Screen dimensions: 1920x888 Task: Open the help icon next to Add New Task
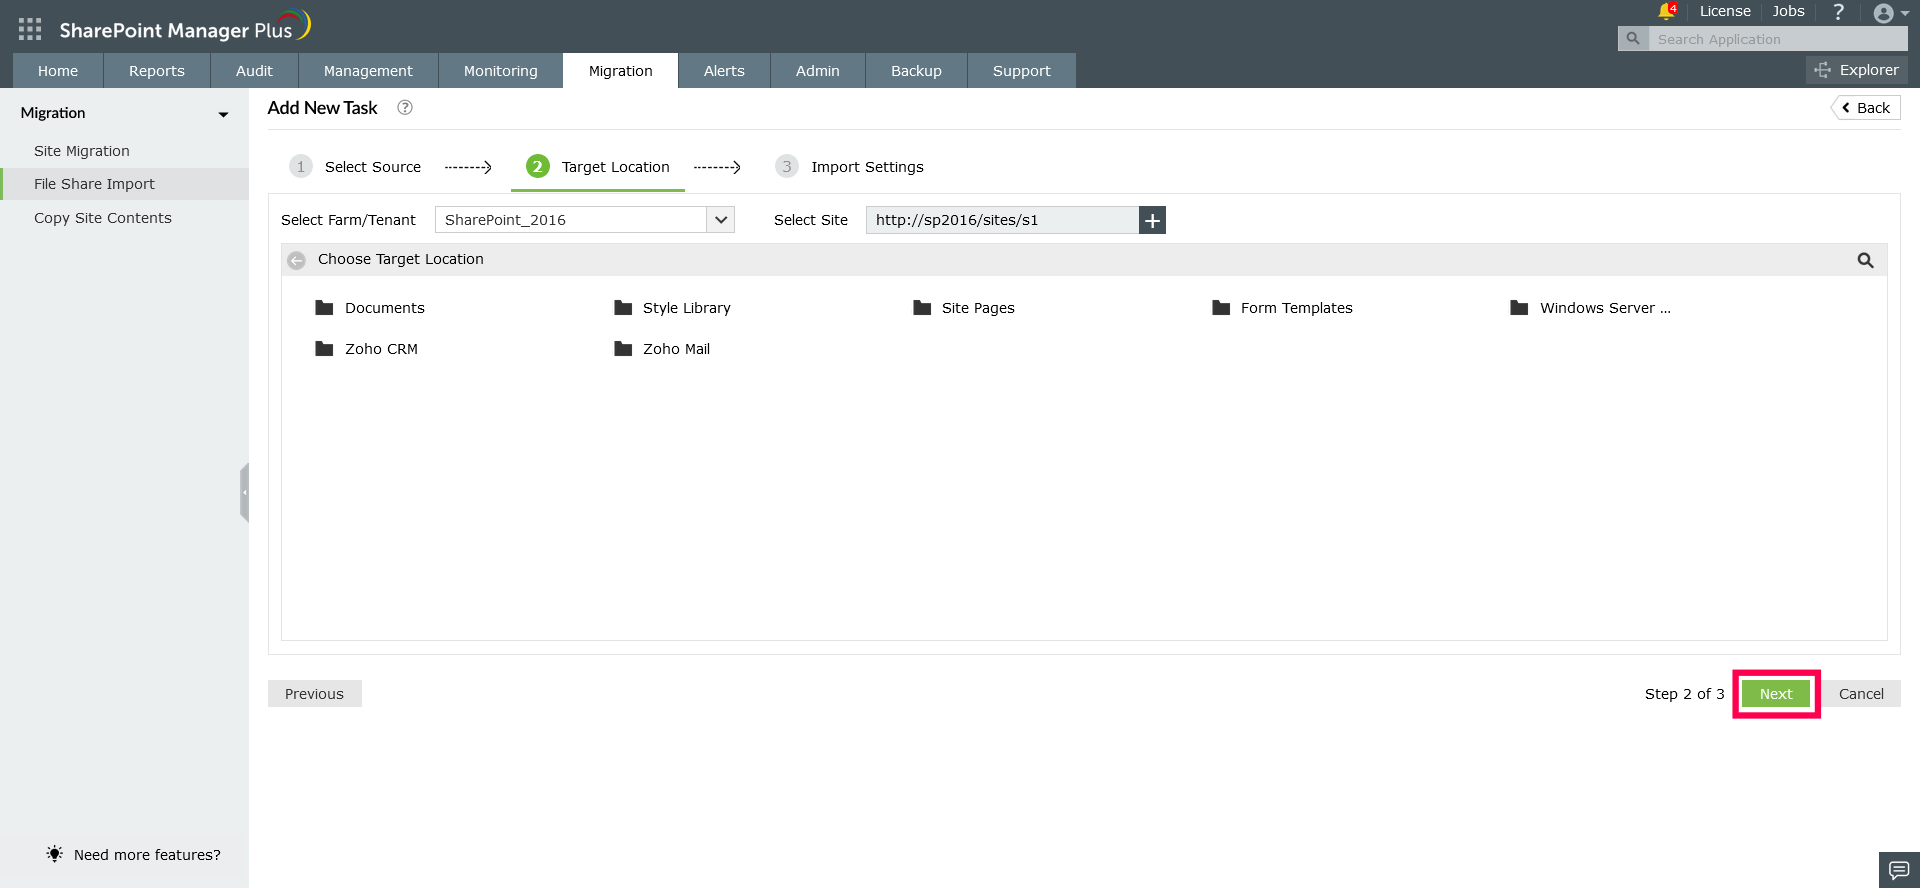coord(405,108)
